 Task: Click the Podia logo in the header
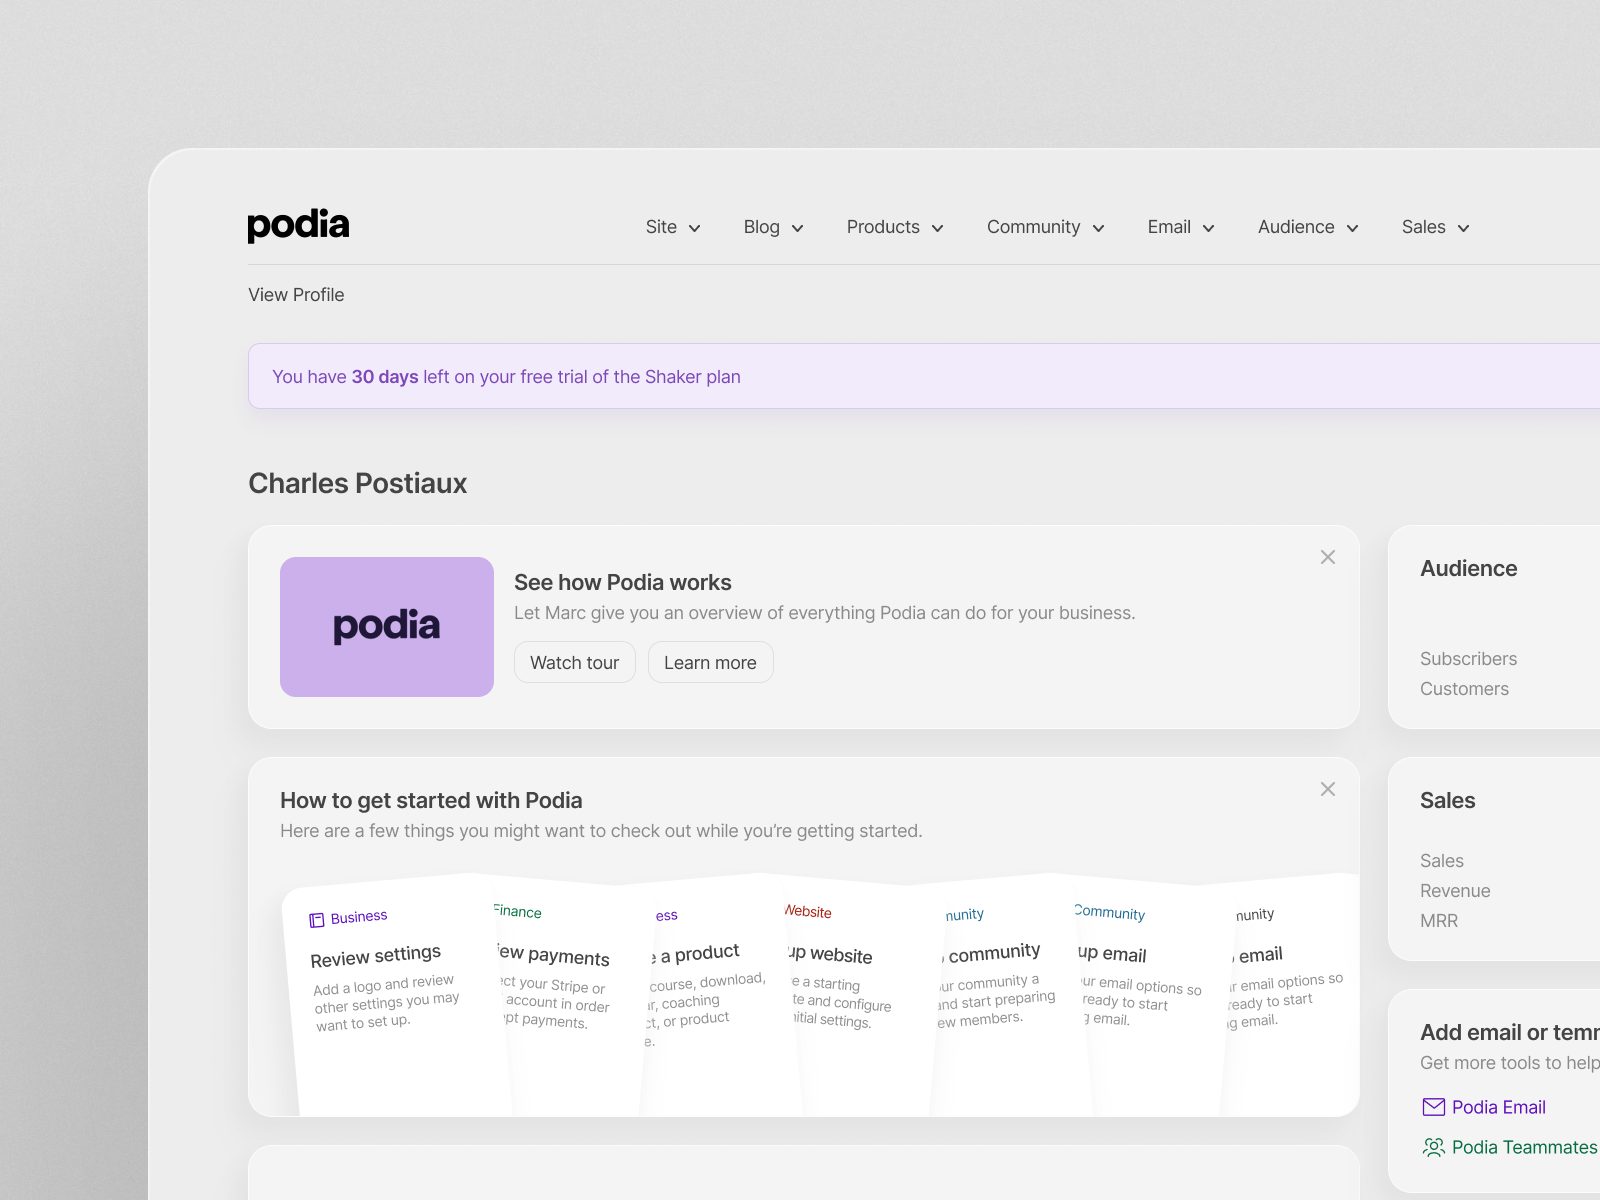tap(297, 226)
